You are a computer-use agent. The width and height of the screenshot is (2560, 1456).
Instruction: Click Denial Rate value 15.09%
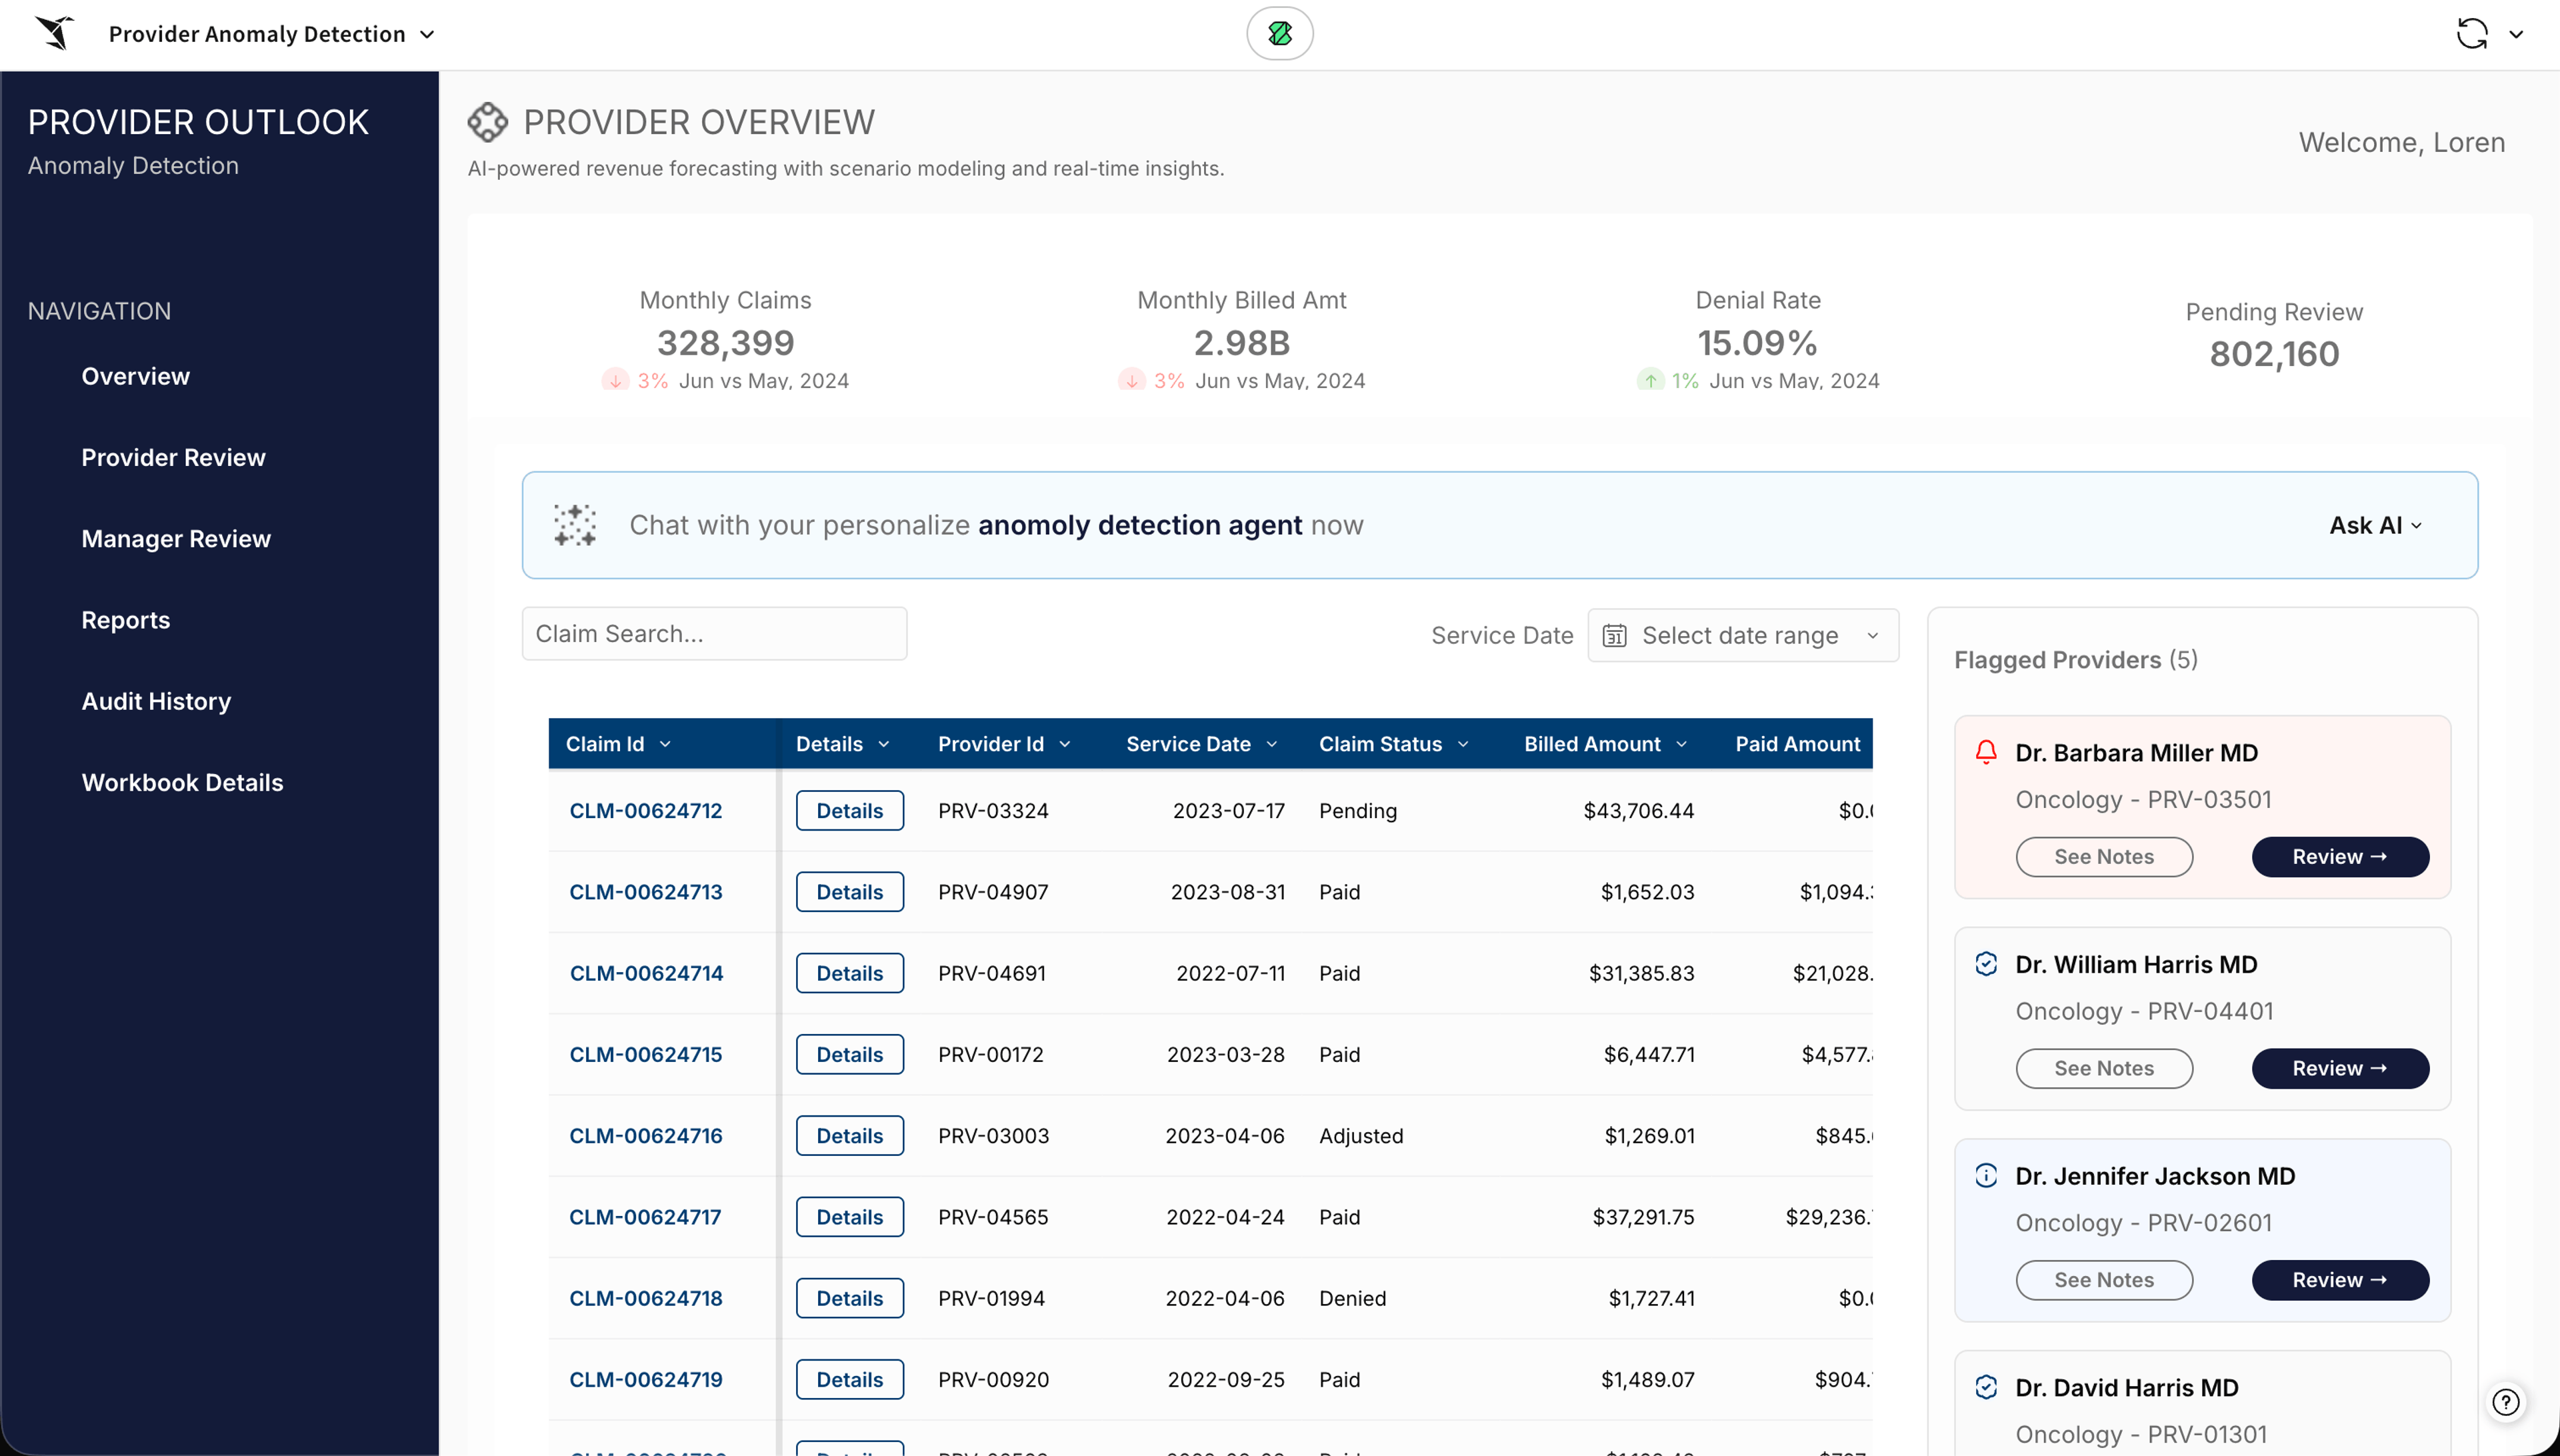(x=1757, y=343)
